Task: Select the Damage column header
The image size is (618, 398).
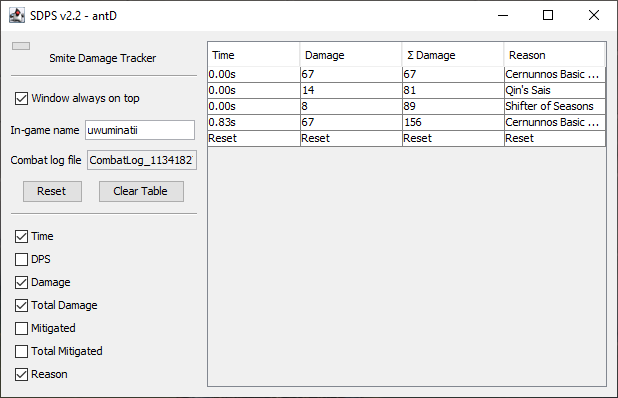Action: point(351,55)
